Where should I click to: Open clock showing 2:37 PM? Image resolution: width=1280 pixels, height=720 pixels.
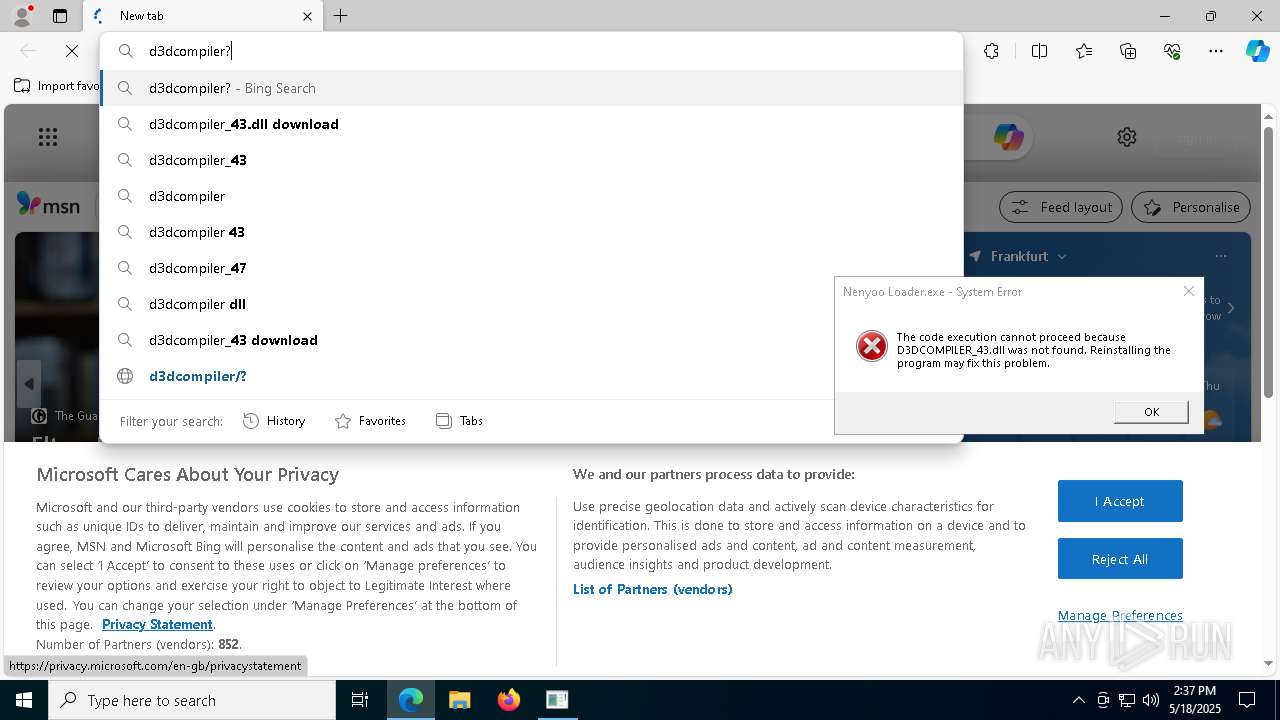tap(1193, 700)
